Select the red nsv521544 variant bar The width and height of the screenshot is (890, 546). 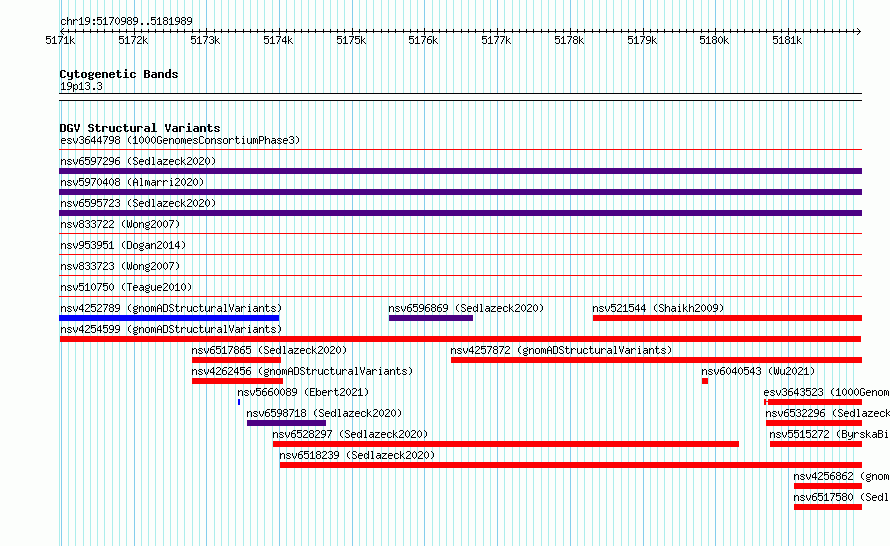click(x=728, y=318)
